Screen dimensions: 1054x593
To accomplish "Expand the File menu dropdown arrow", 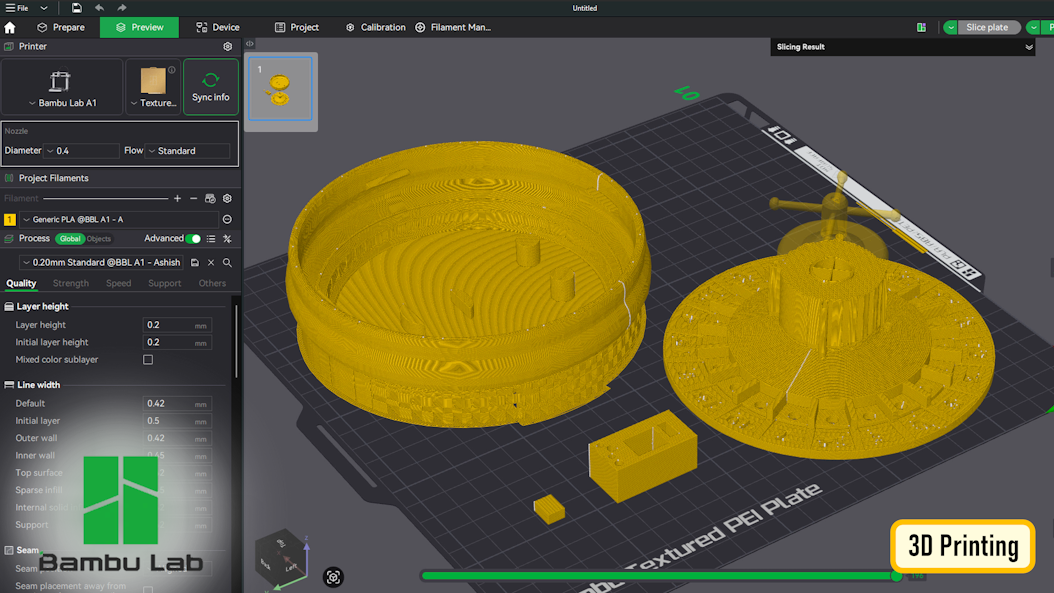I will tap(44, 8).
